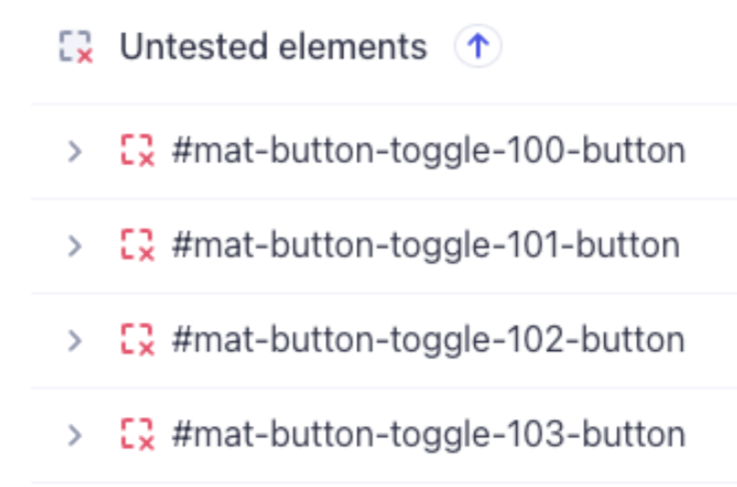737x487 pixels.
Task: Expand the #mat-button-toggle-102-button entry
Action: [73, 340]
